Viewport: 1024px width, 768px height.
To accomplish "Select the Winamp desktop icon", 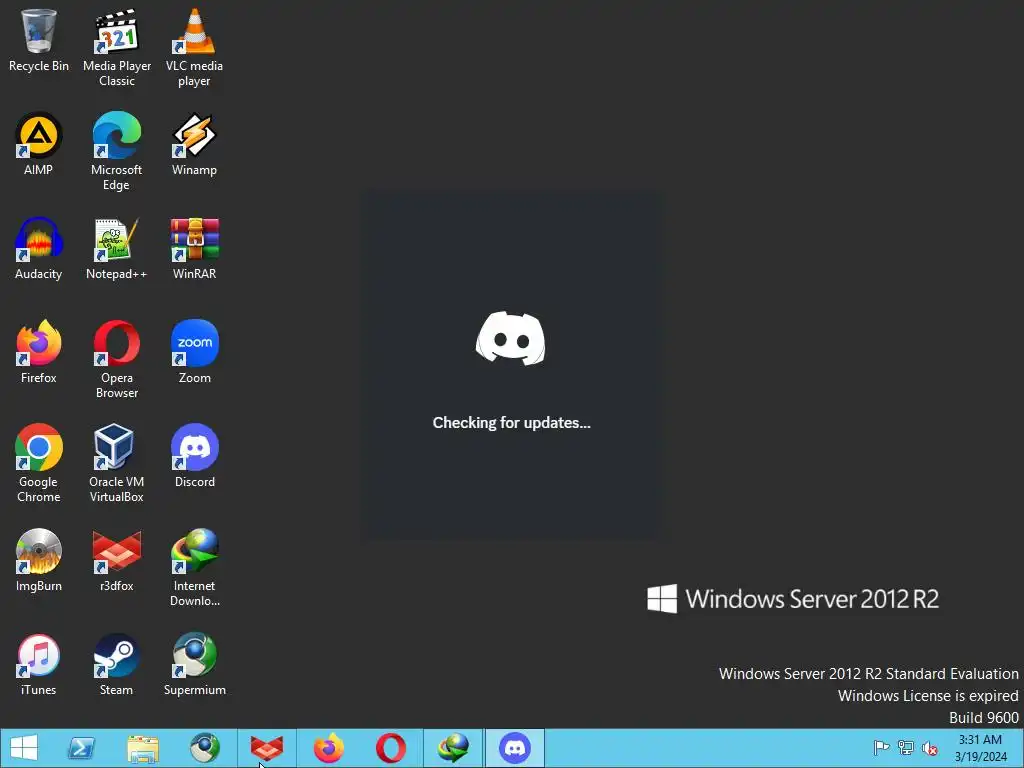I will (195, 144).
